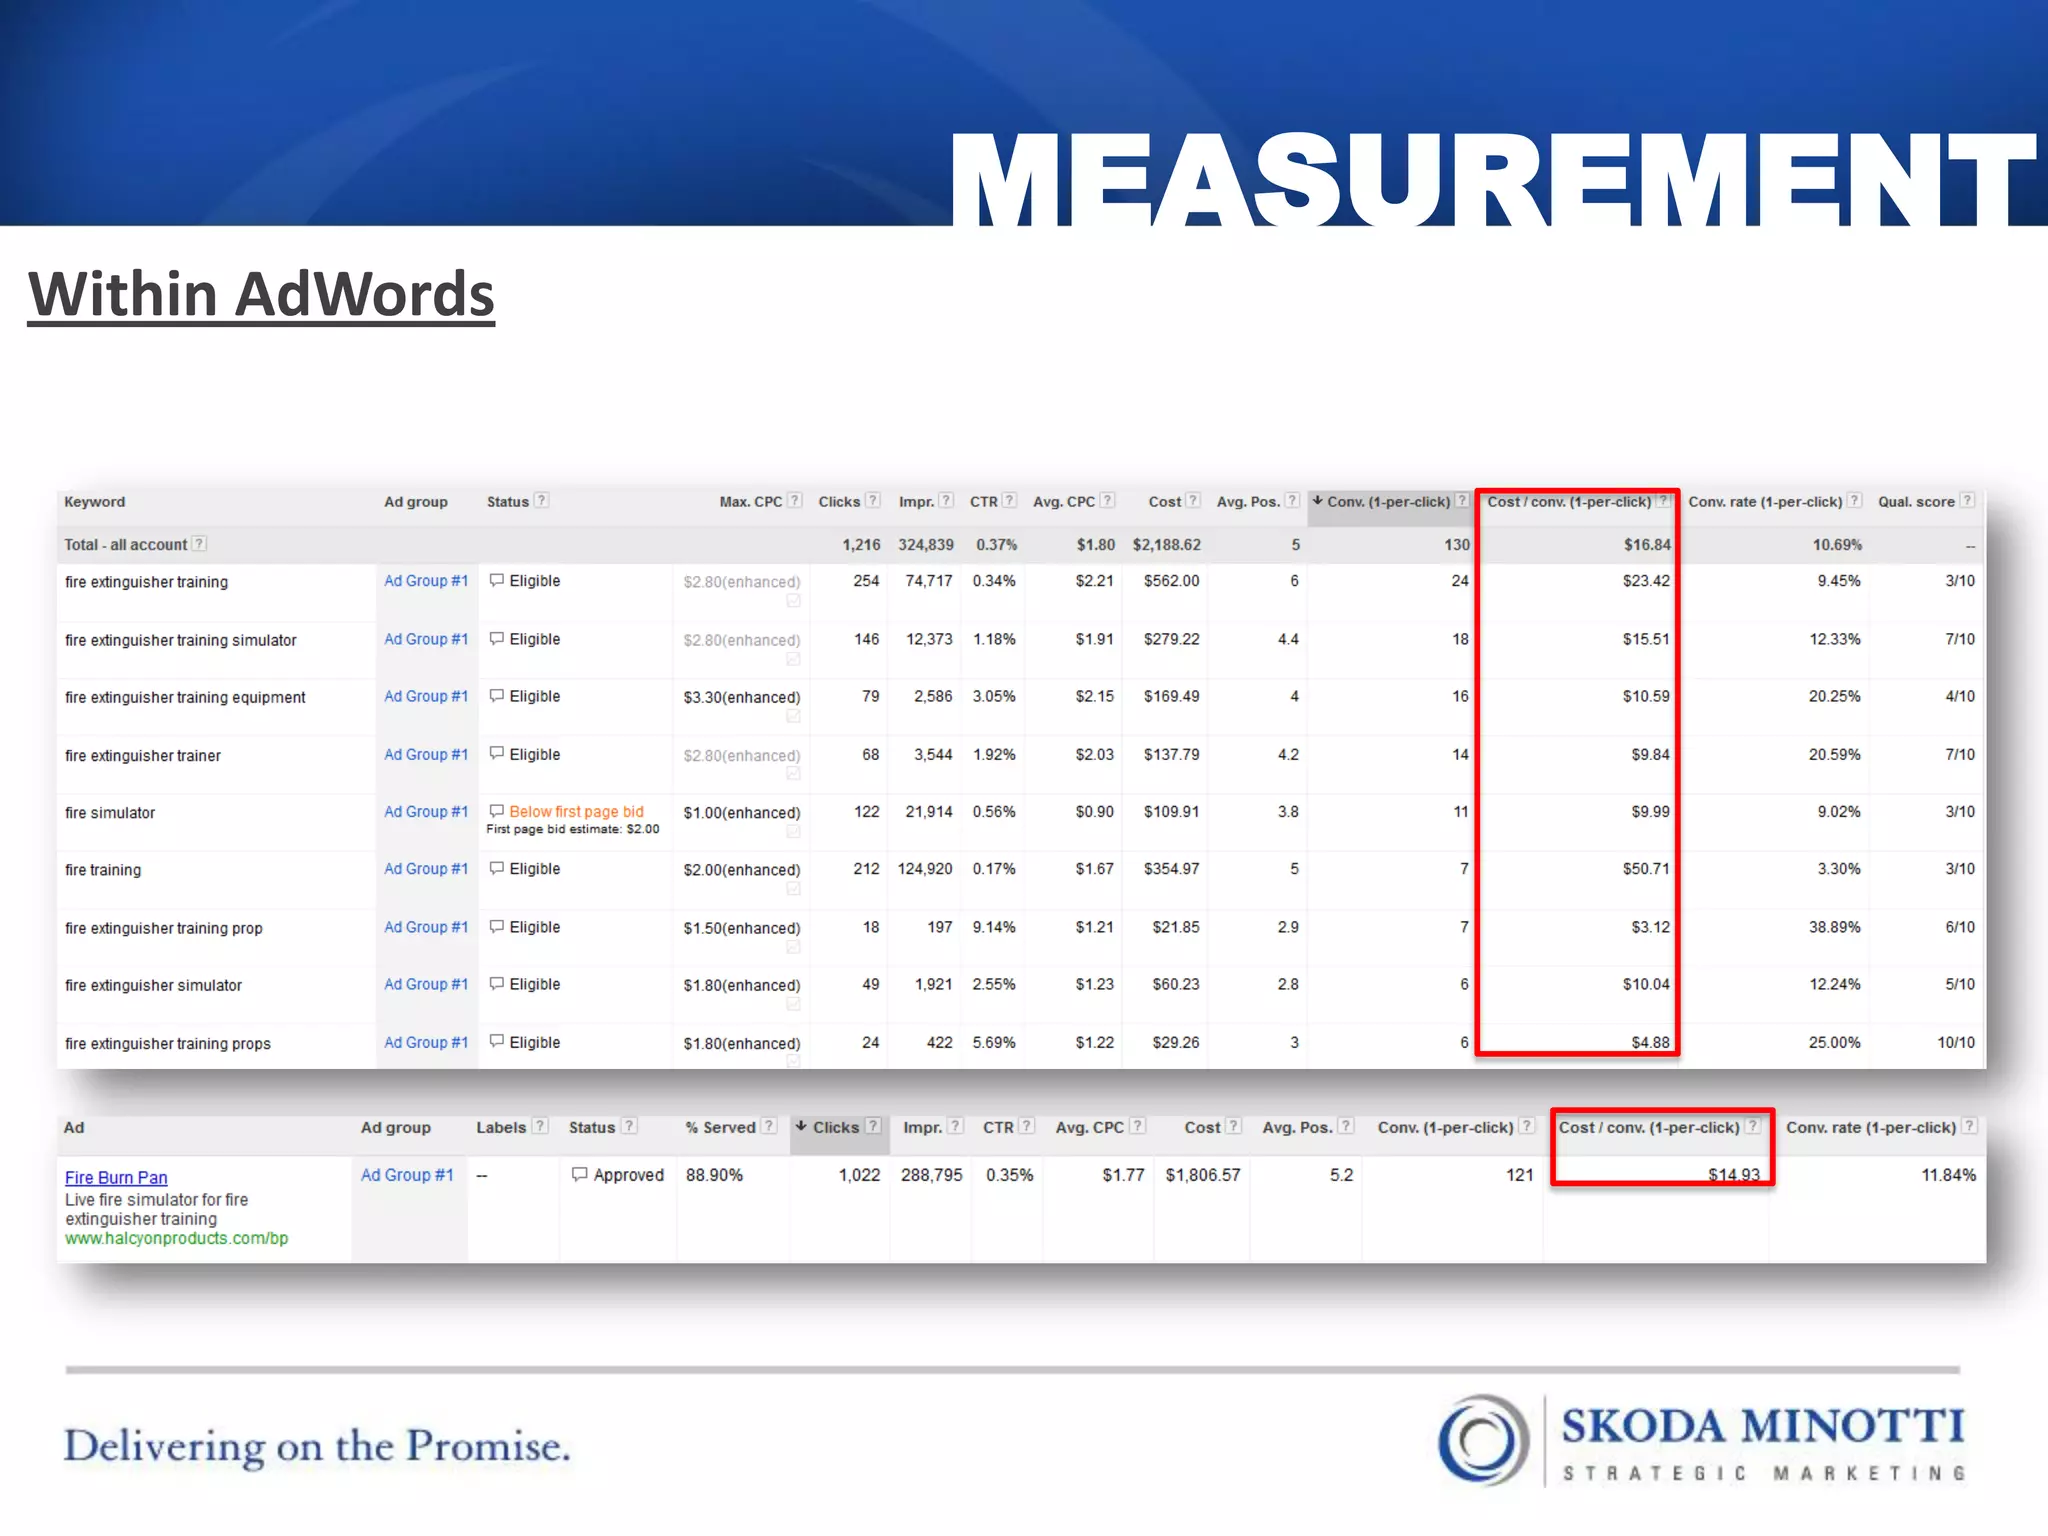Image resolution: width=2048 pixels, height=1536 pixels.
Task: Open www.halcyonproducts.com/bp URL
Action: pos(177,1238)
